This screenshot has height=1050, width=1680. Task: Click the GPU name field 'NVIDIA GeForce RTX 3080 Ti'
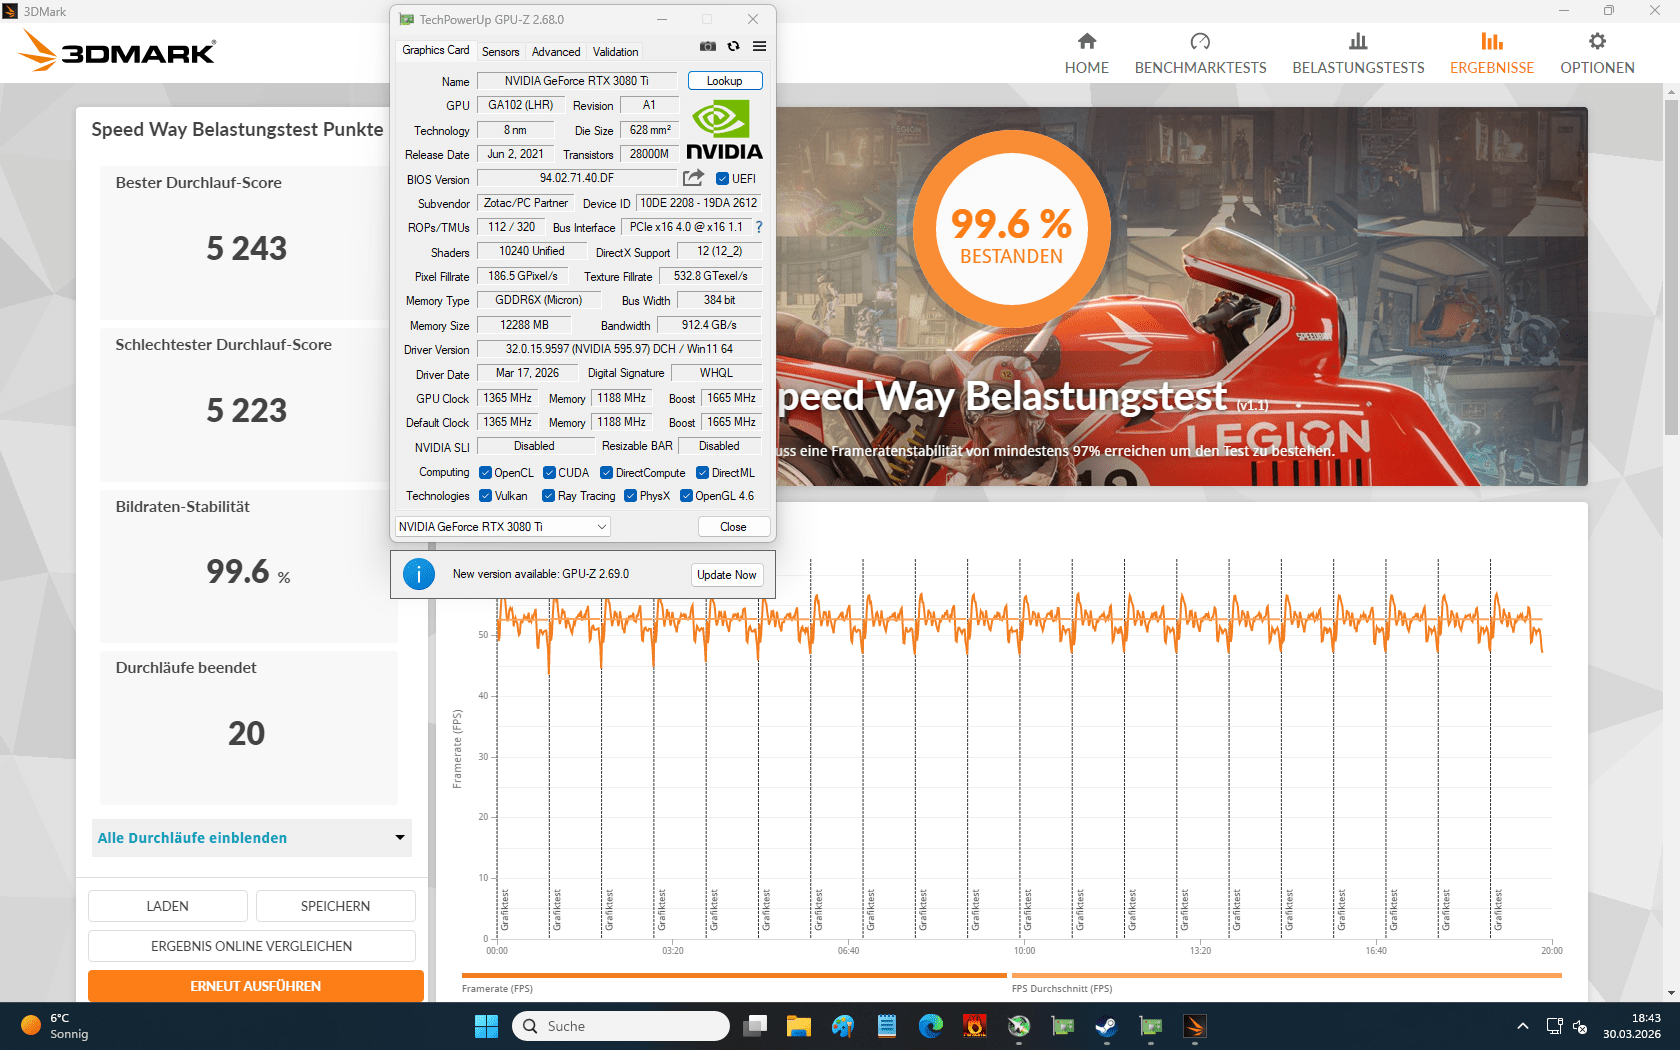click(577, 81)
